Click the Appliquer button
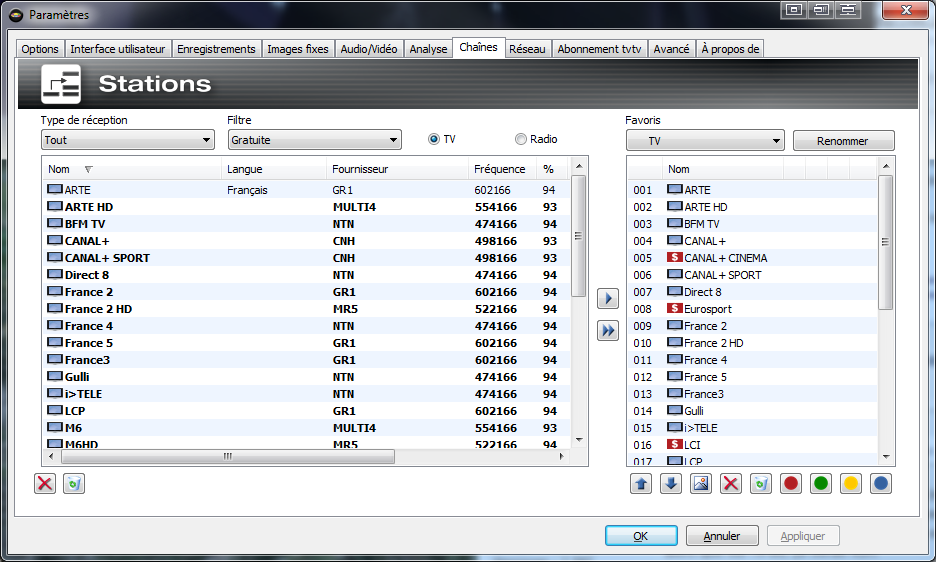The height and width of the screenshot is (562, 936). 803,536
